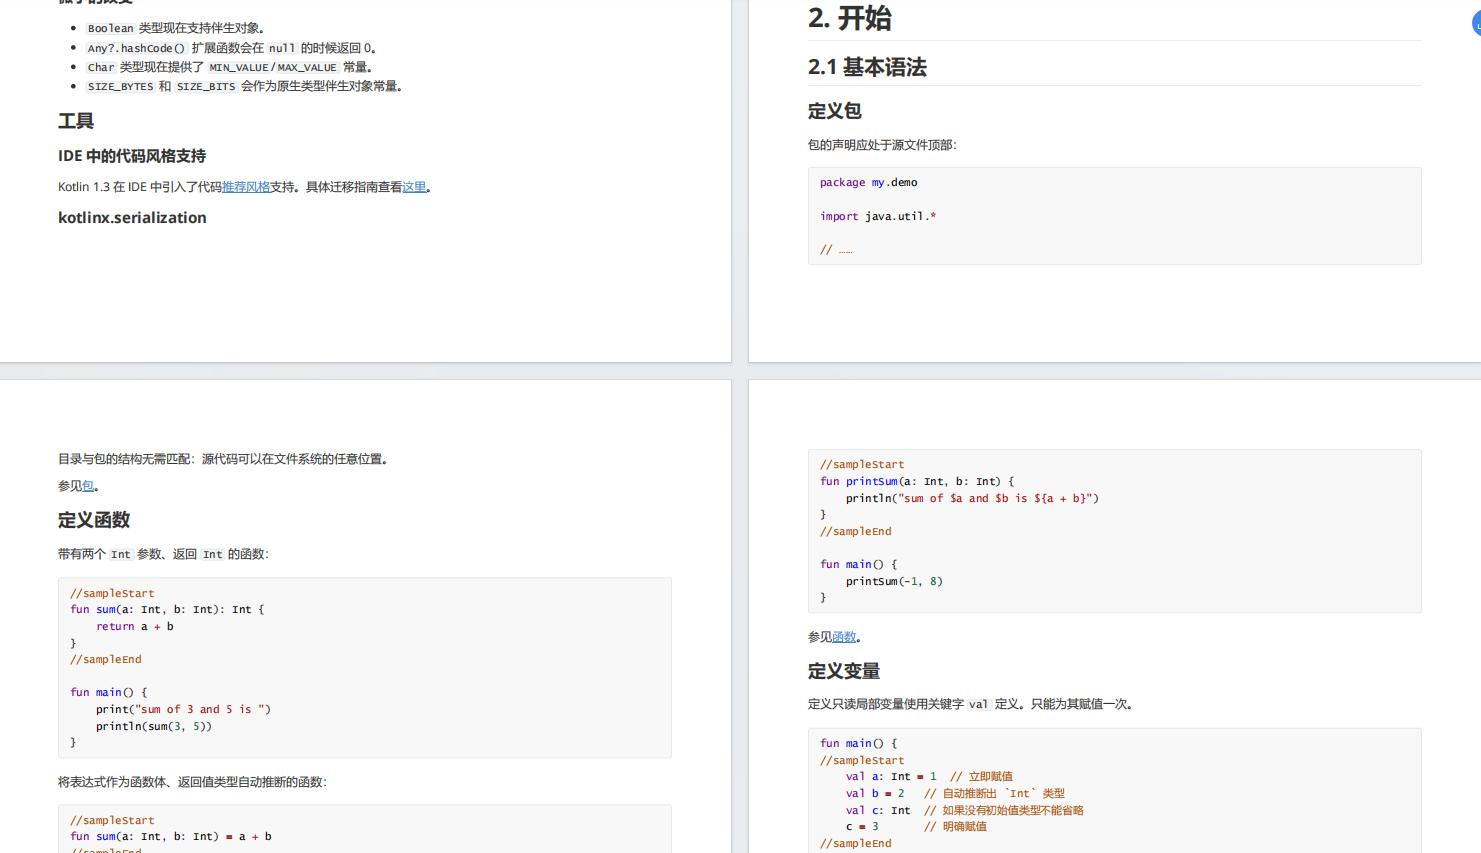Screen dimensions: 1481x853
Task: Select the heading 2.1 基本语法
Action: pyautogui.click(x=866, y=67)
